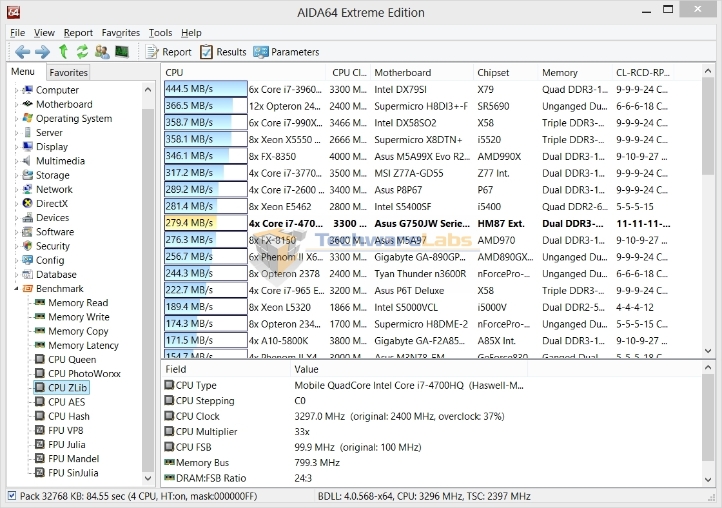722x508 pixels.
Task: Select Memory Write benchmark
Action: pos(79,317)
